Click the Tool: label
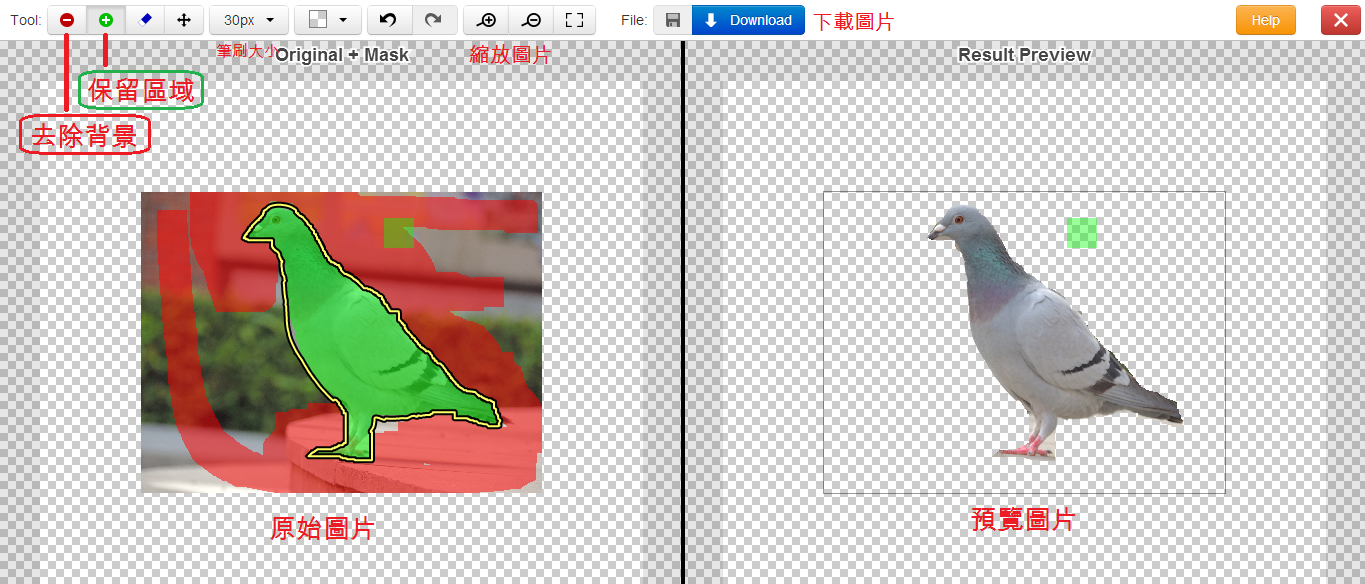1365x584 pixels. click(25, 20)
